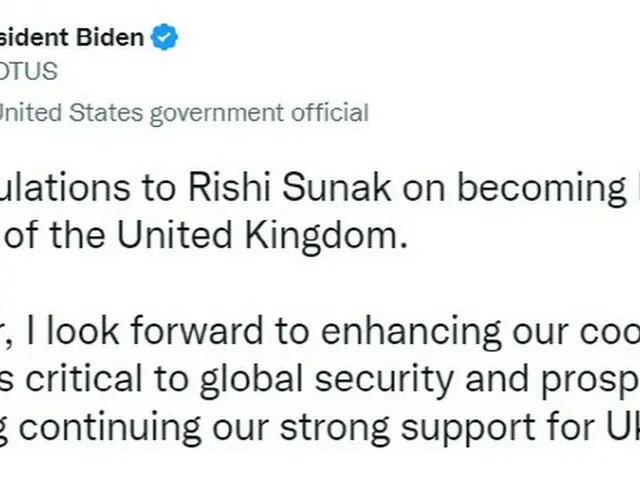Click the United States government official label
Image resolution: width=640 pixels, height=480 pixels.
tap(184, 113)
